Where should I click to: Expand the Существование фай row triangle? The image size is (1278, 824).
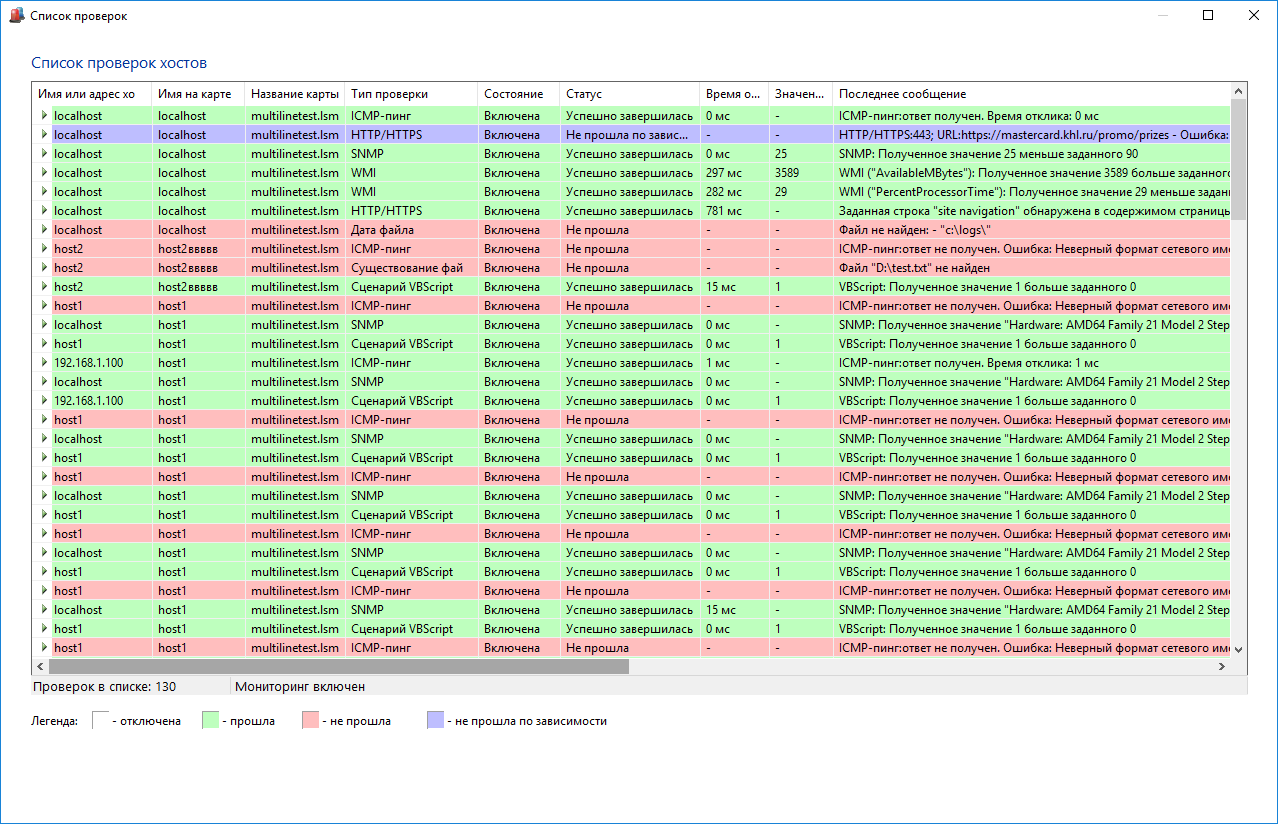pyautogui.click(x=44, y=268)
